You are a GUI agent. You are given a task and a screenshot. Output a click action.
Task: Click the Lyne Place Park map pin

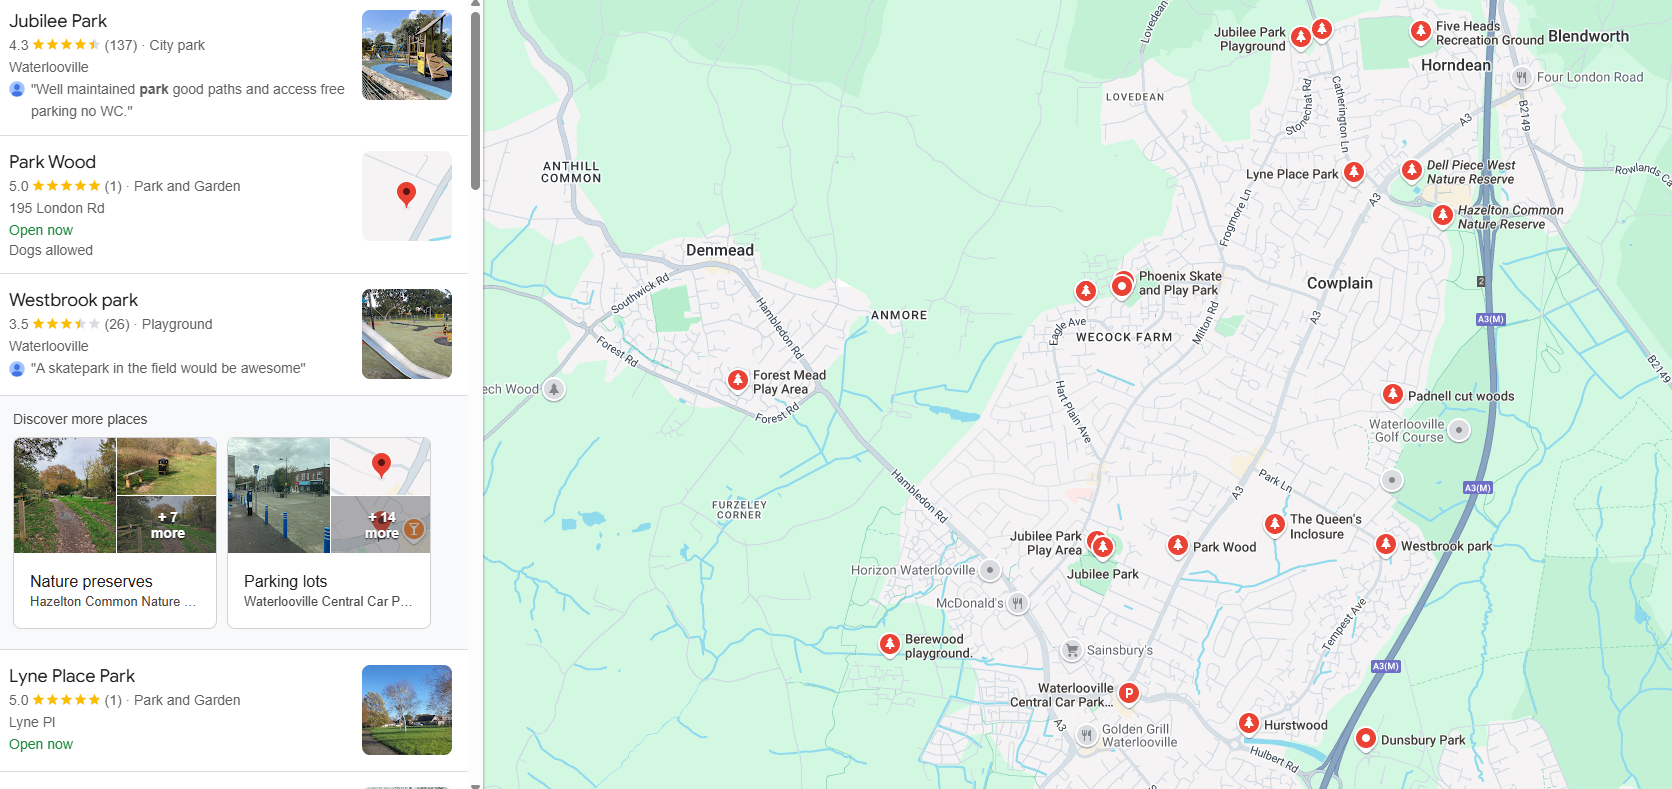click(1354, 172)
